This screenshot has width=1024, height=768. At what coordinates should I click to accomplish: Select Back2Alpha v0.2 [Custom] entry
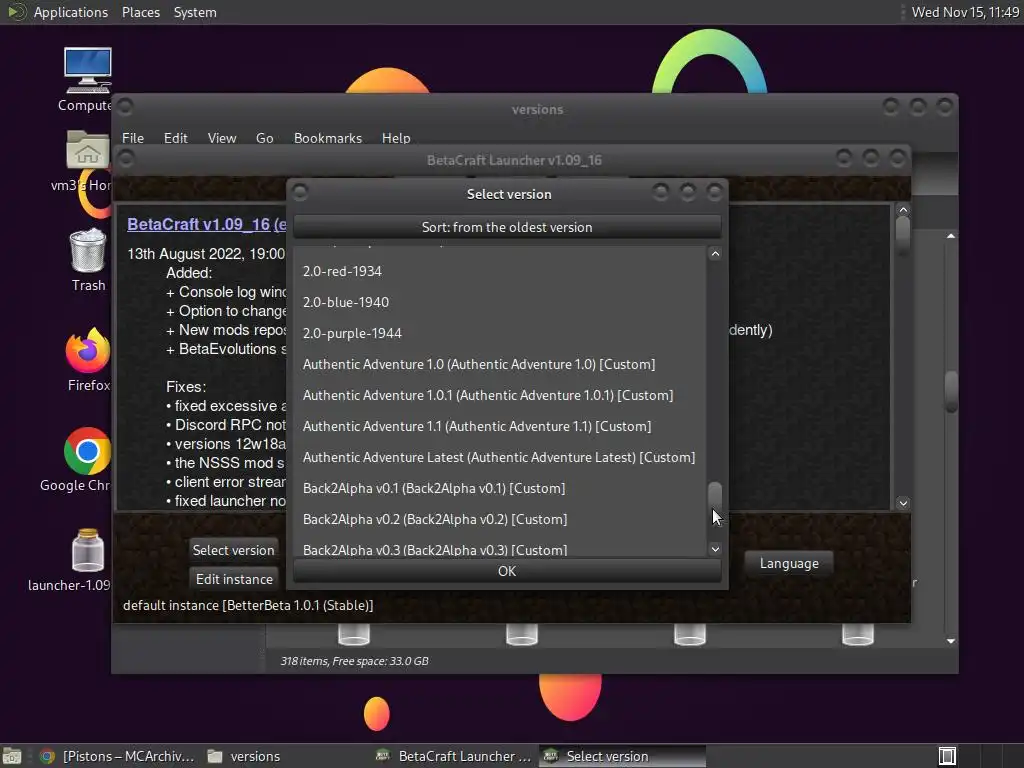tap(500, 519)
